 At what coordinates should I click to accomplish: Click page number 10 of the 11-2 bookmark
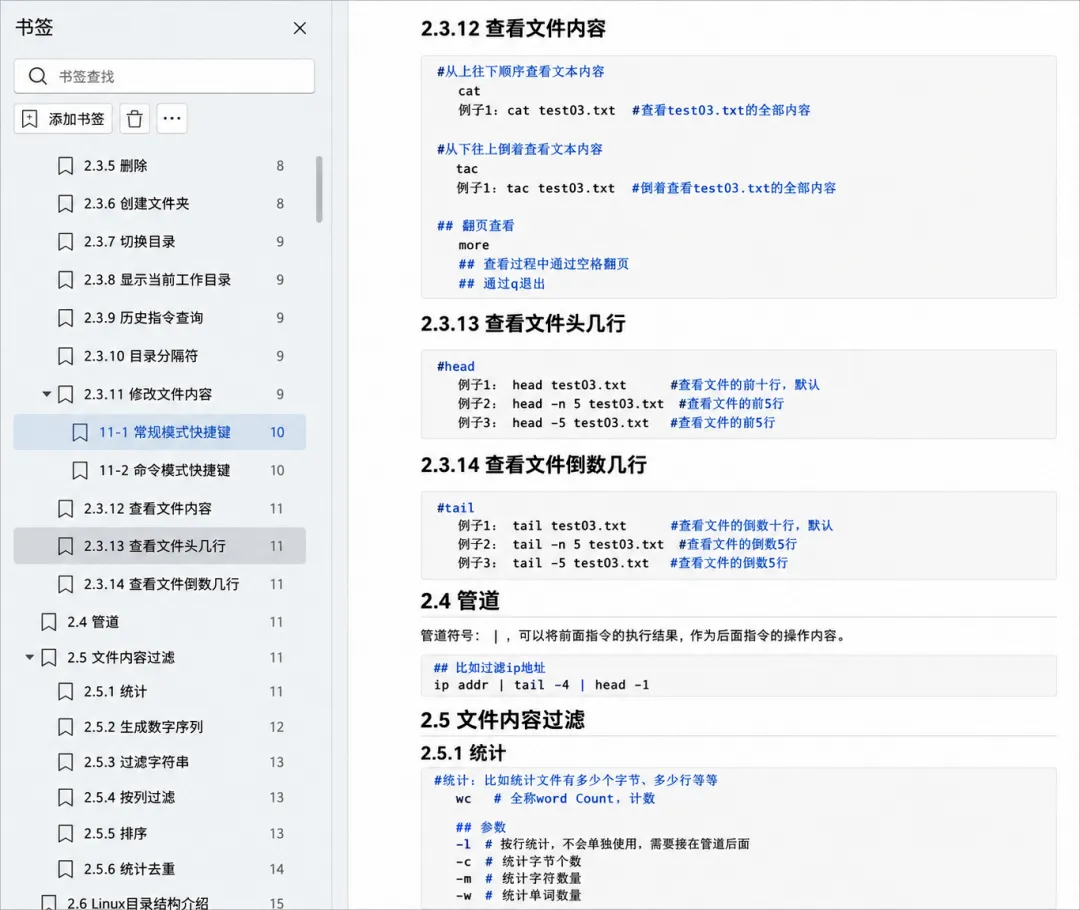pos(277,470)
